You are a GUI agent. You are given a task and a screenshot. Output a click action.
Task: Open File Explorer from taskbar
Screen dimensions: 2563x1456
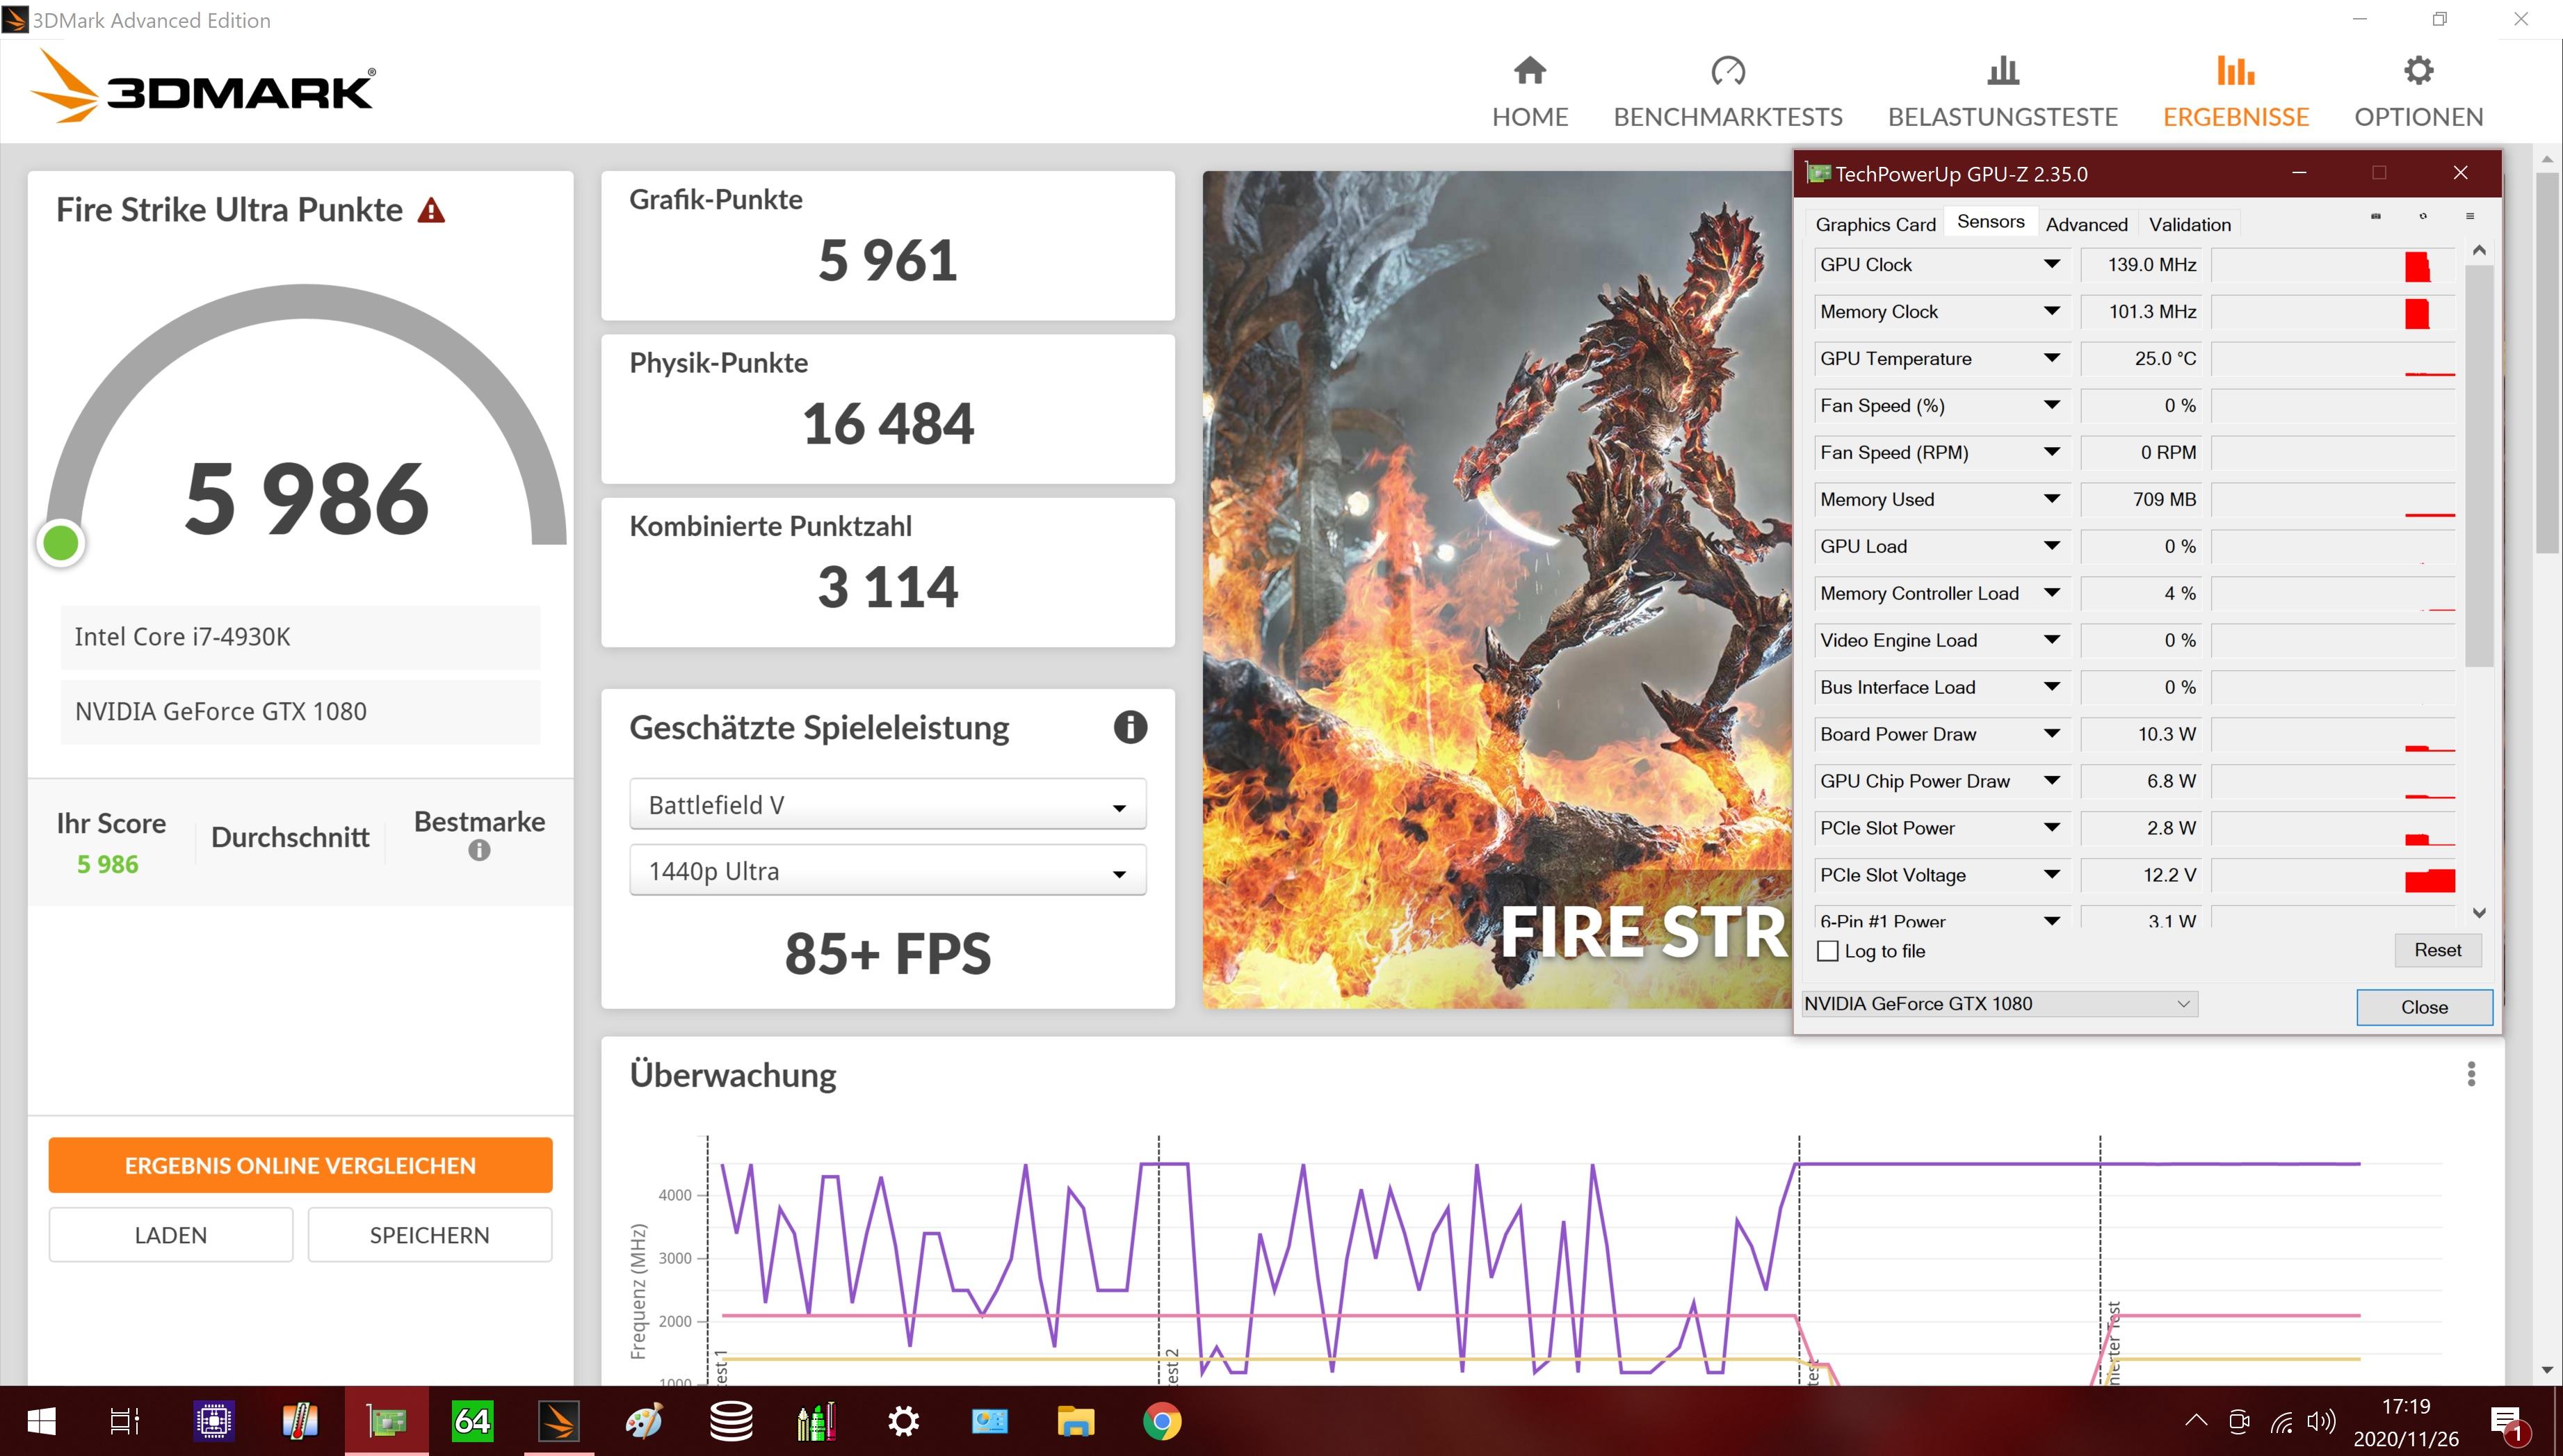pyautogui.click(x=1075, y=1421)
